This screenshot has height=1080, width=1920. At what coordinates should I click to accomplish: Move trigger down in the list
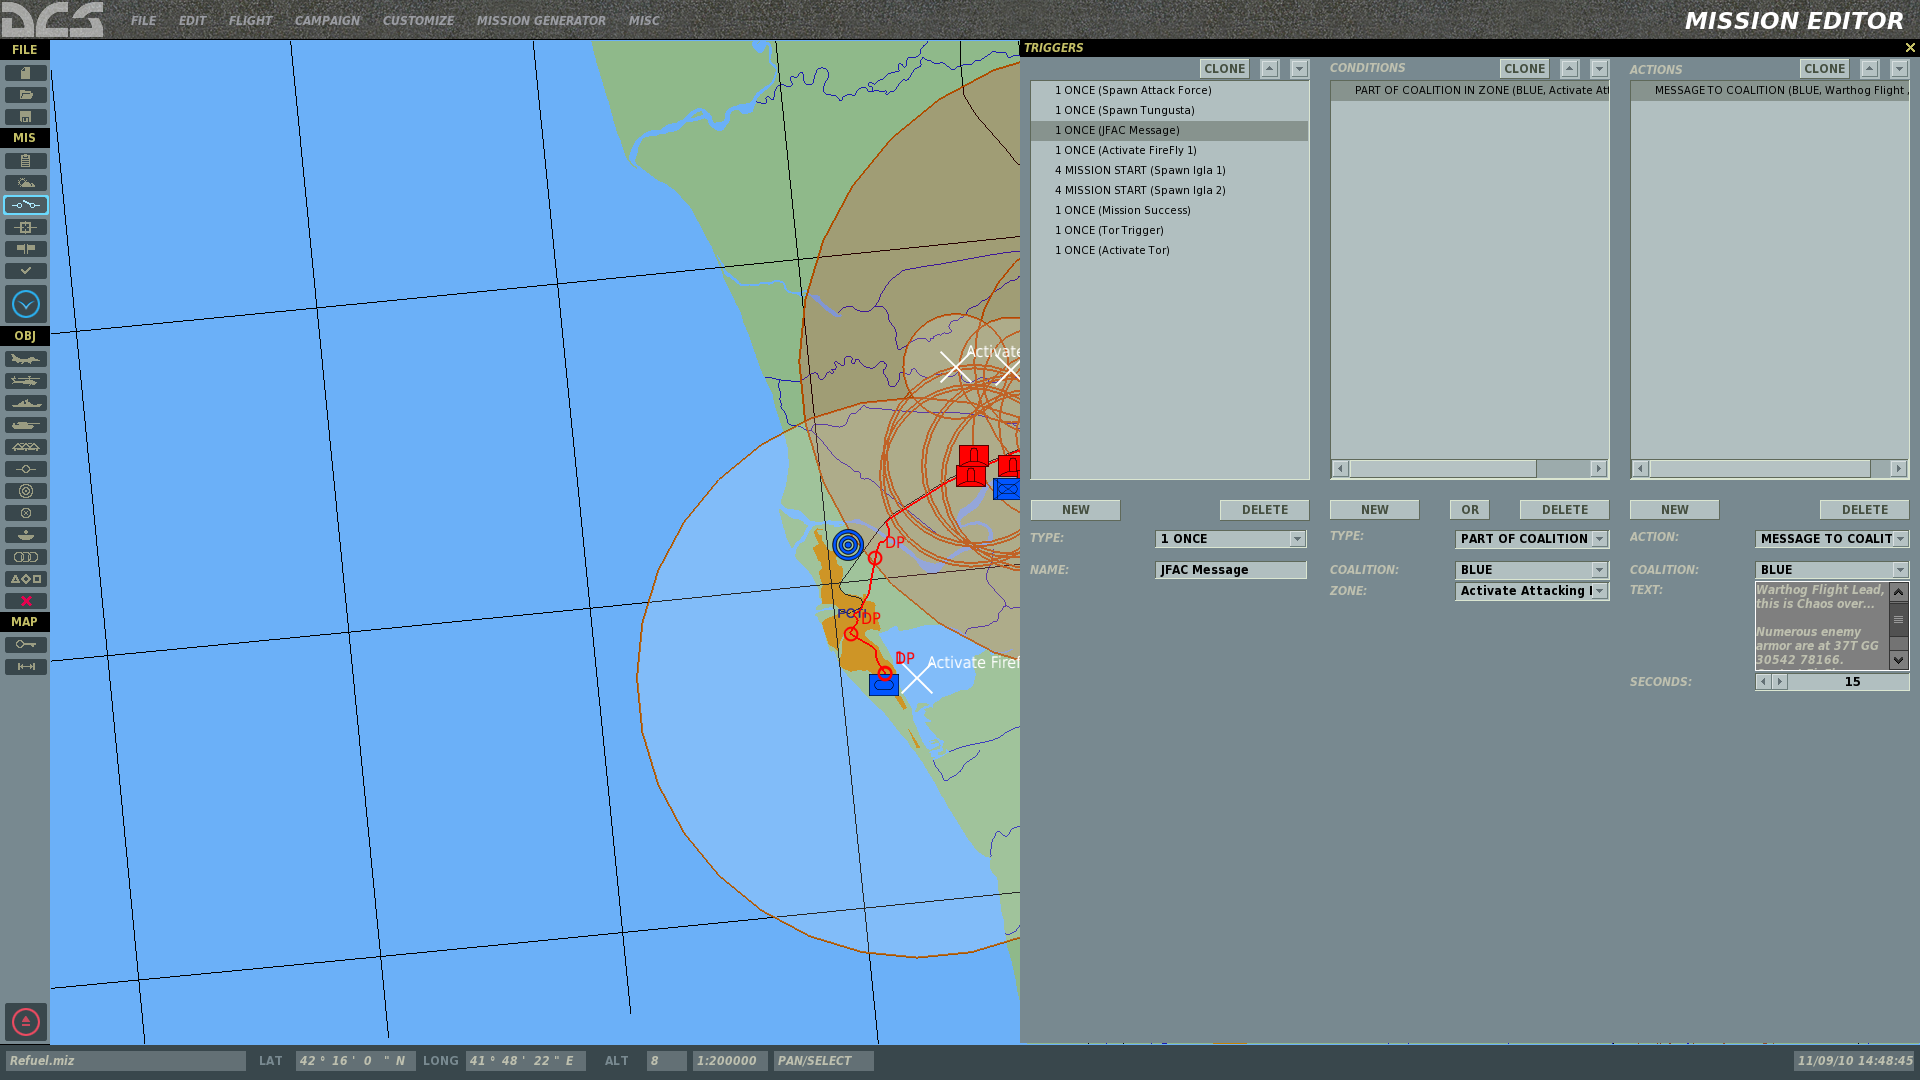(x=1299, y=69)
